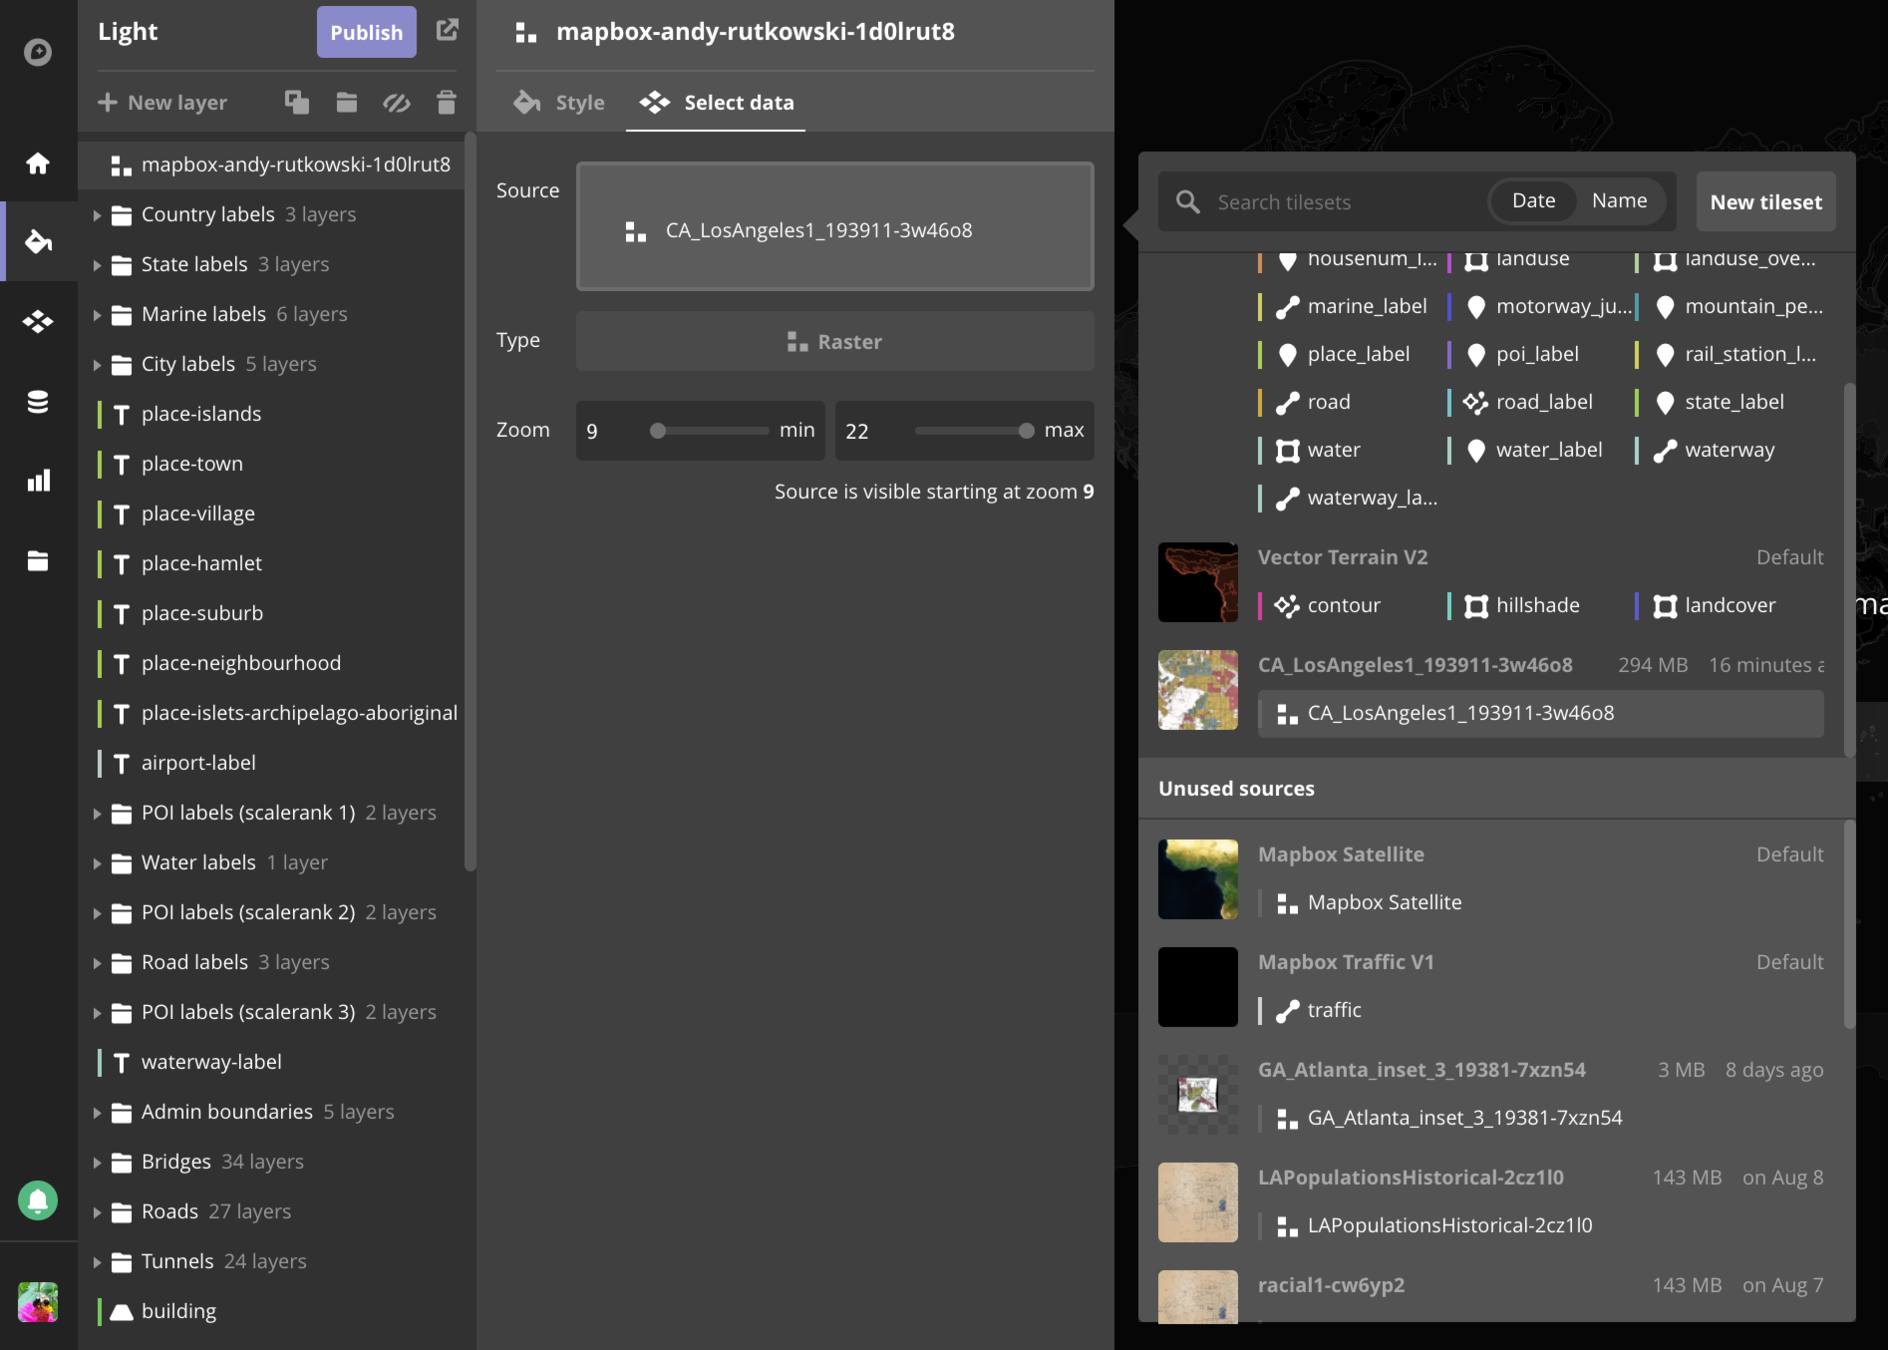Expand the City labels folder
The width and height of the screenshot is (1888, 1350).
(97, 365)
